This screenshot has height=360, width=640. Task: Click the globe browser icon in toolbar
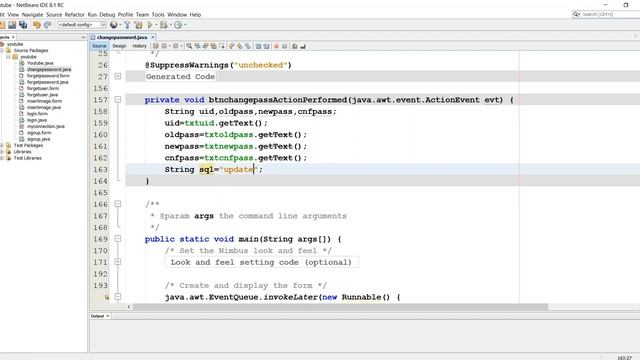(114, 25)
